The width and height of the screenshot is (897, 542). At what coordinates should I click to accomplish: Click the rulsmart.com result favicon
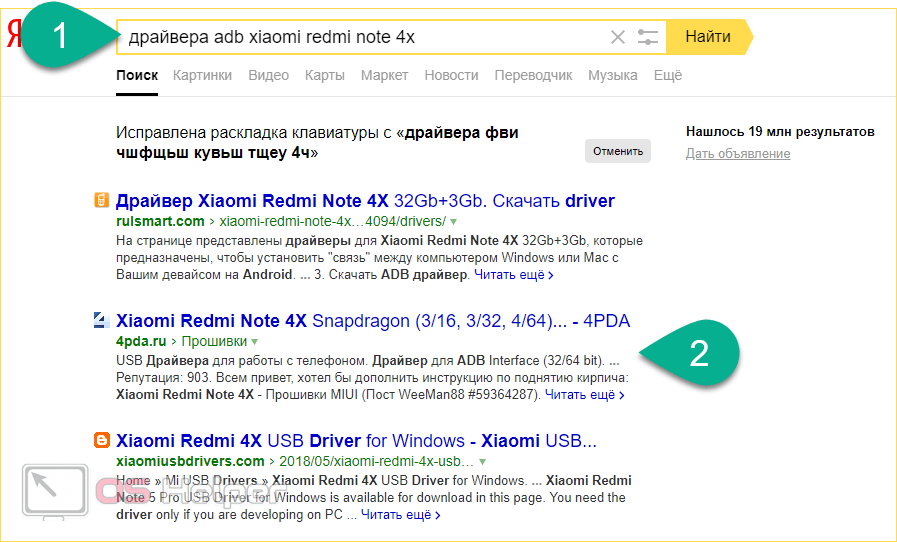tap(101, 201)
